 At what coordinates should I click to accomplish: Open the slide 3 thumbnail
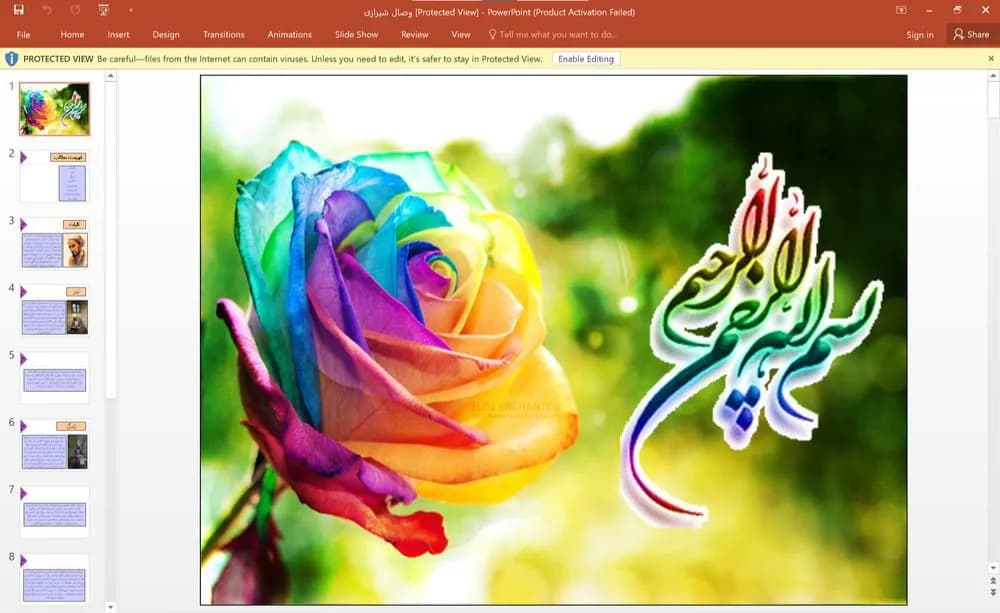pos(54,244)
